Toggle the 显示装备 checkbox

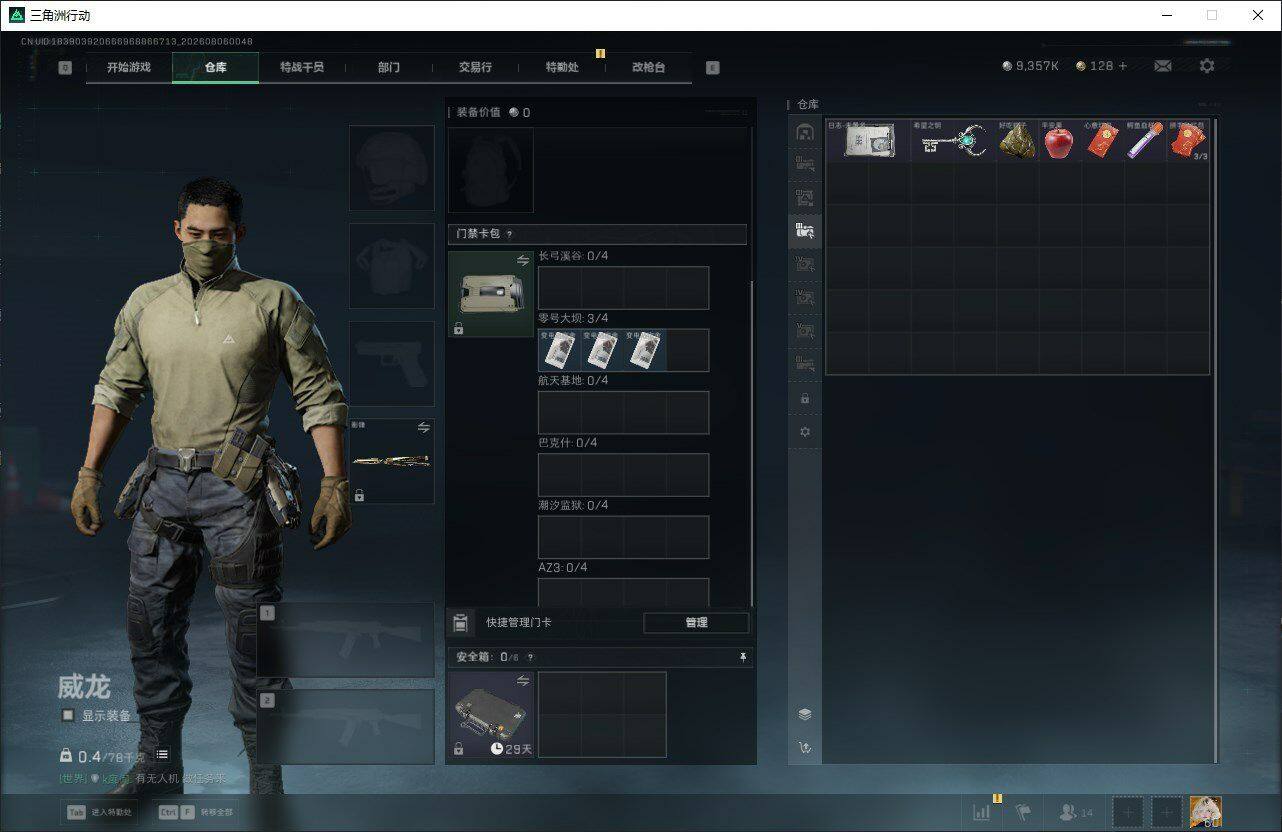pos(68,715)
